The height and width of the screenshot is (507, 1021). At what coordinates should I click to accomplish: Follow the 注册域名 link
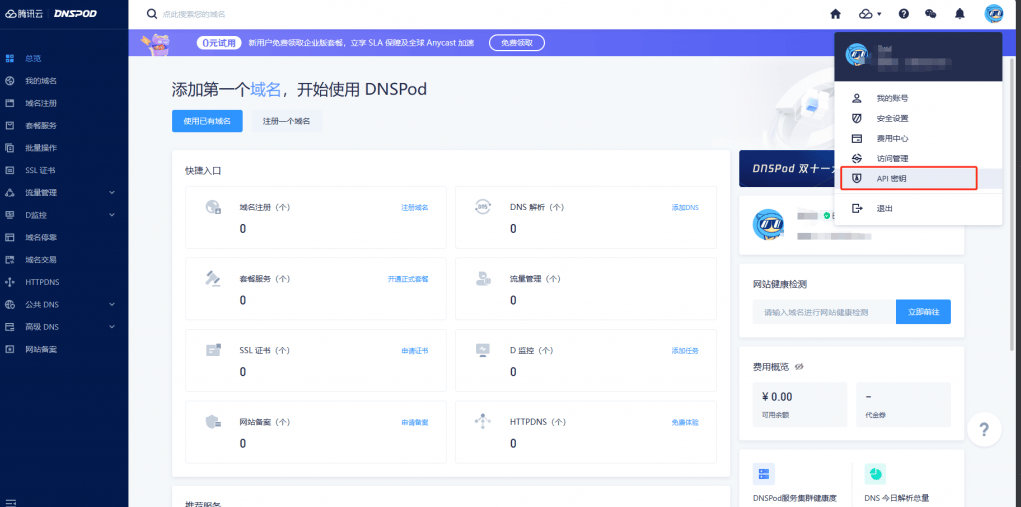point(415,208)
